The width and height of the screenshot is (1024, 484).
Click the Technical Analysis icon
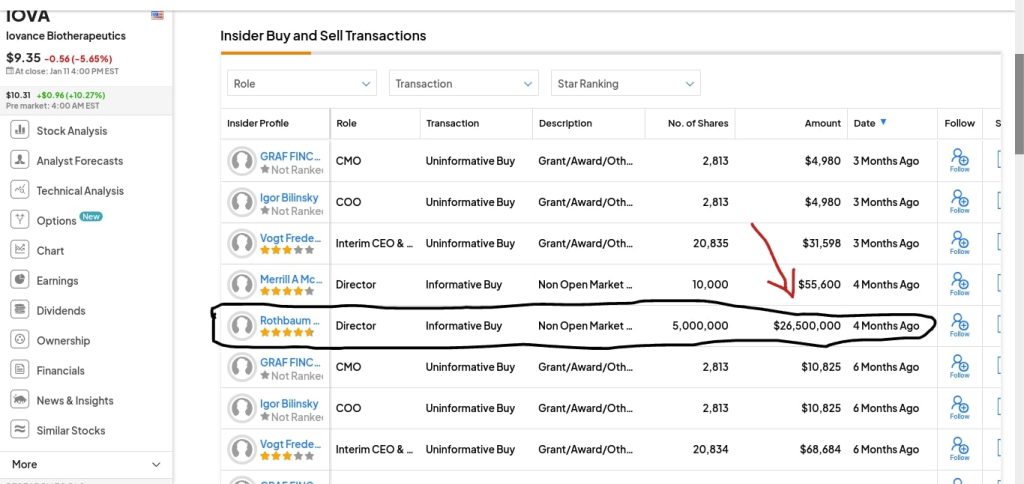pyautogui.click(x=19, y=190)
